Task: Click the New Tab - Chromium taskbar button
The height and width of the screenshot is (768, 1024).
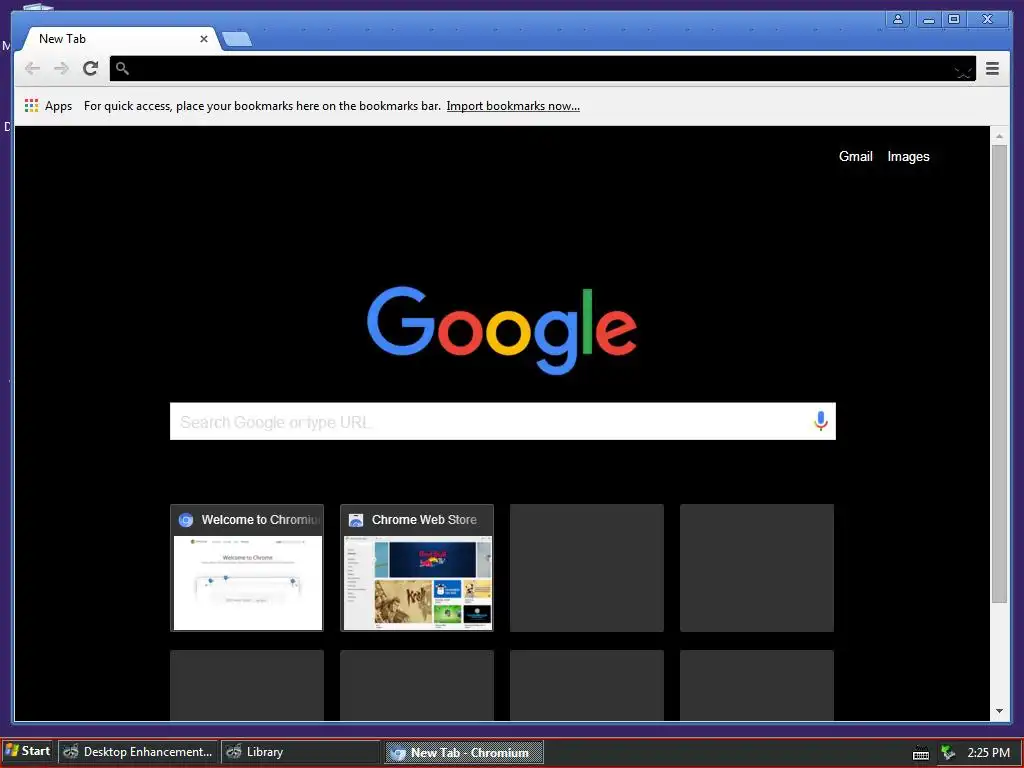Action: click(464, 752)
